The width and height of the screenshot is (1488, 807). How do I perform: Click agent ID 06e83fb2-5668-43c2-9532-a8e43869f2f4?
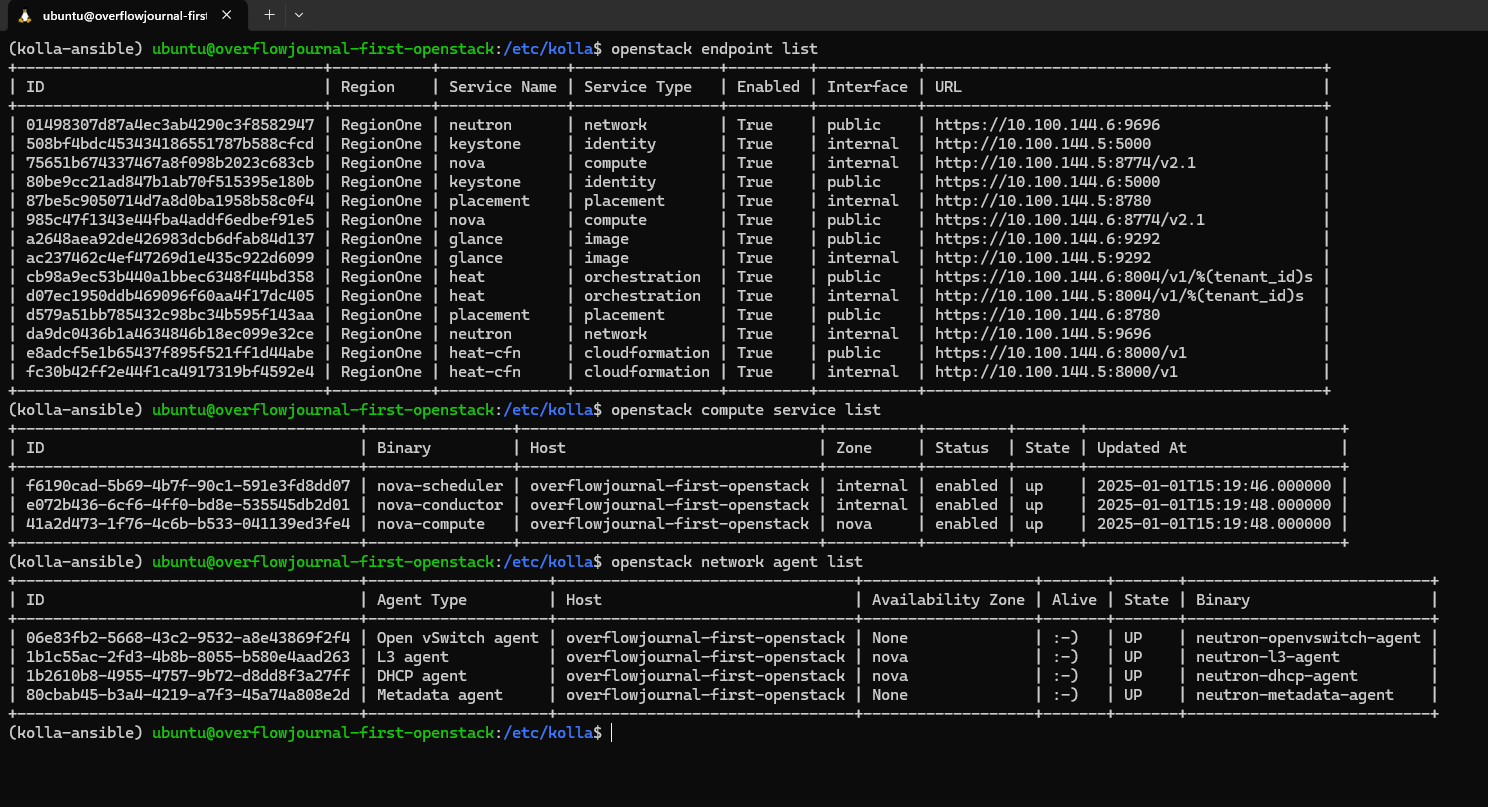[x=188, y=638]
